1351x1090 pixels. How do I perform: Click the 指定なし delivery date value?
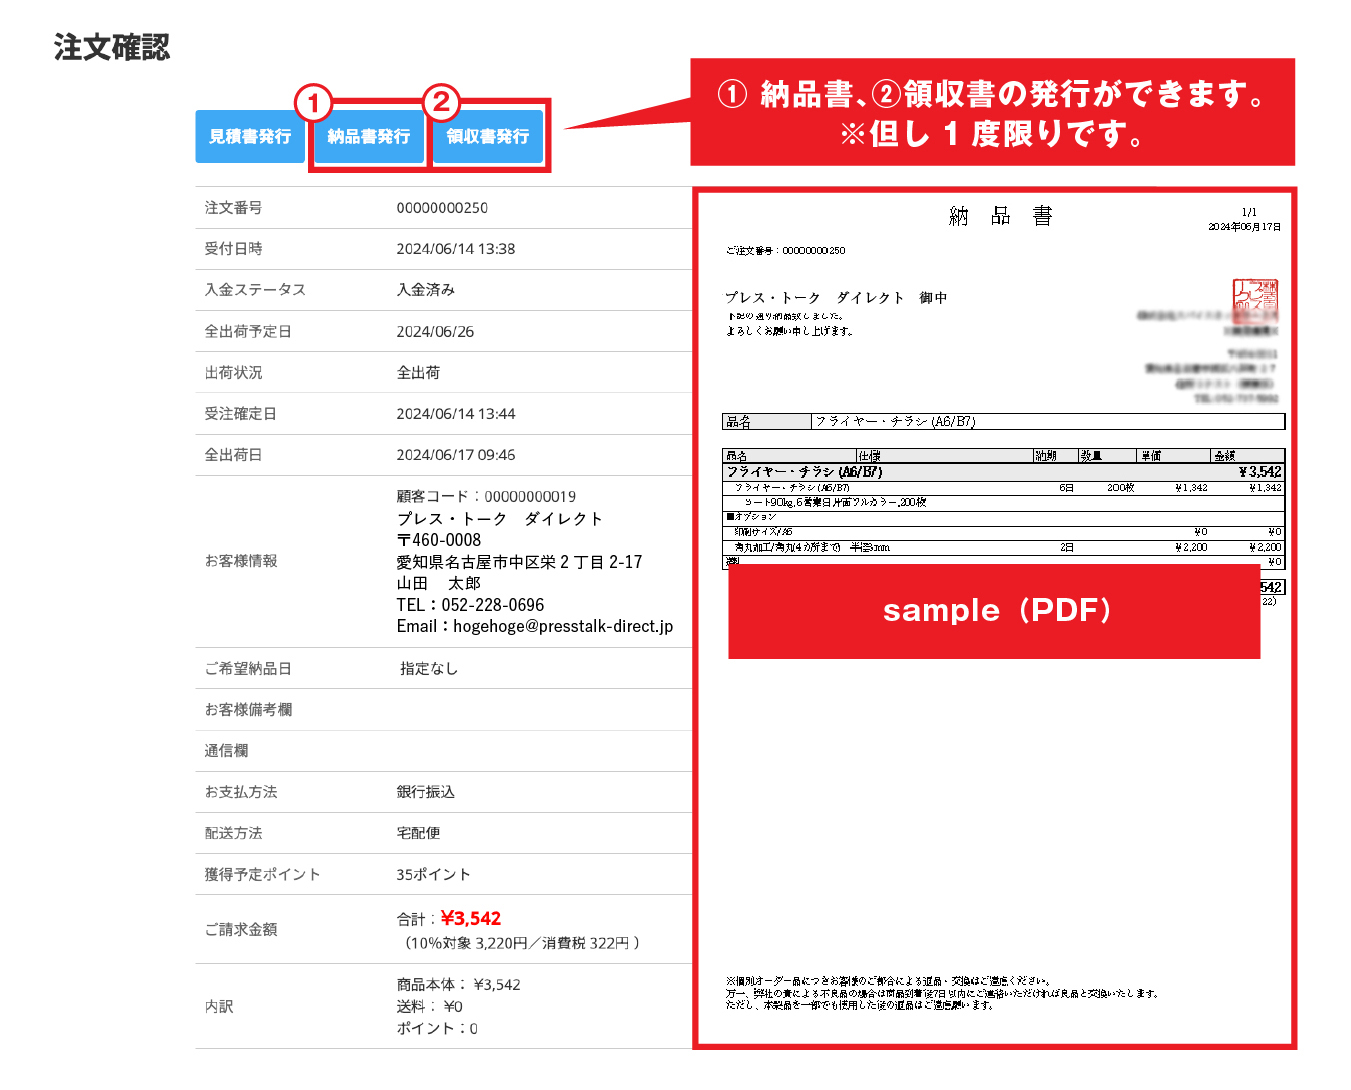click(429, 669)
